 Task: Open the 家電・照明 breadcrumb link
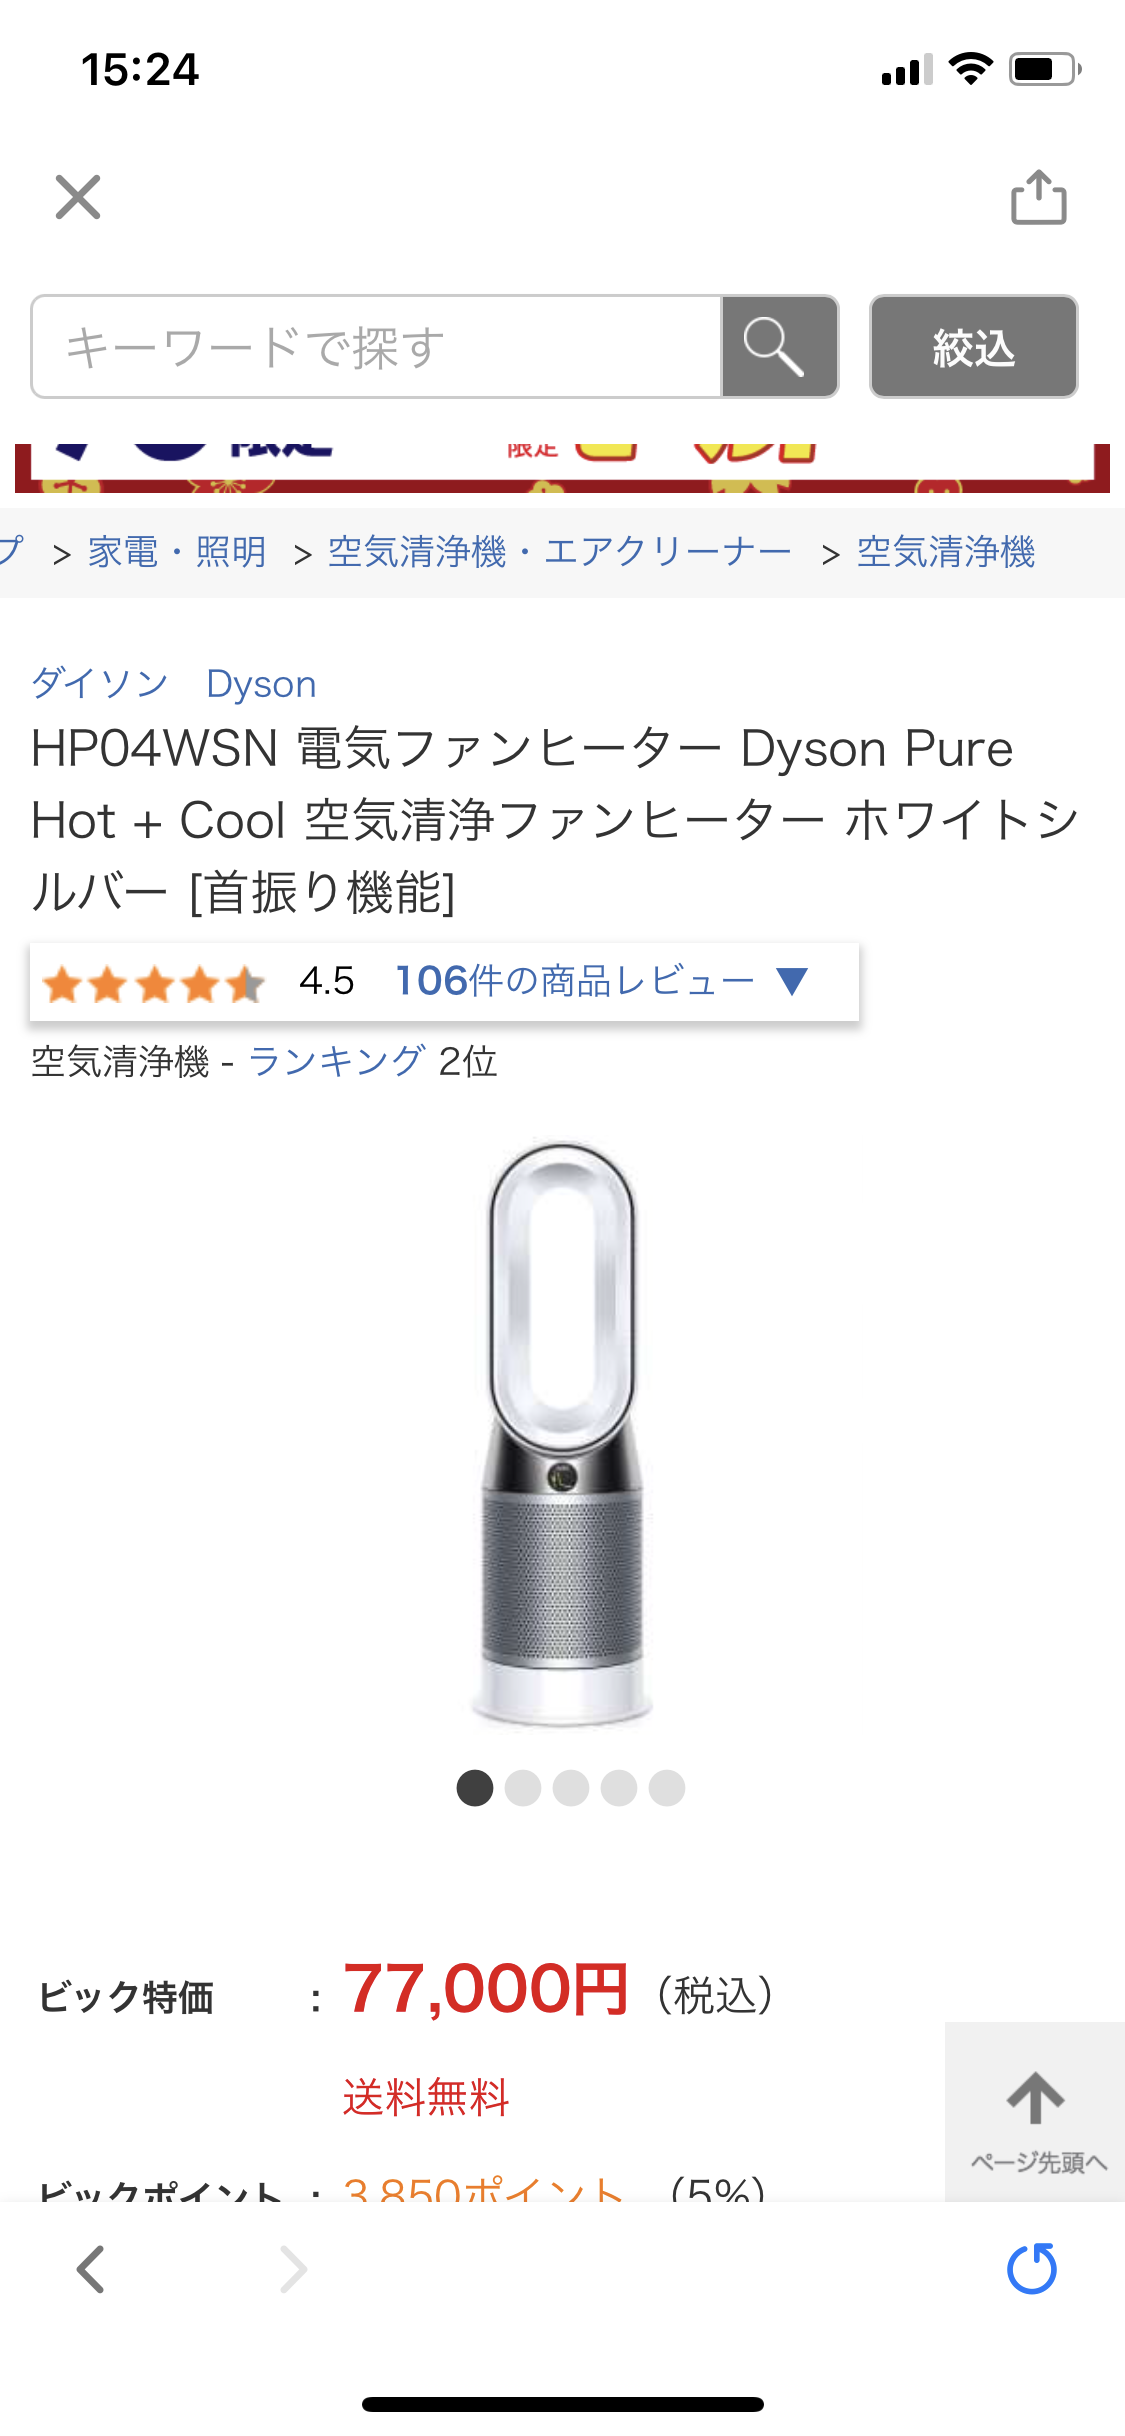pos(178,552)
